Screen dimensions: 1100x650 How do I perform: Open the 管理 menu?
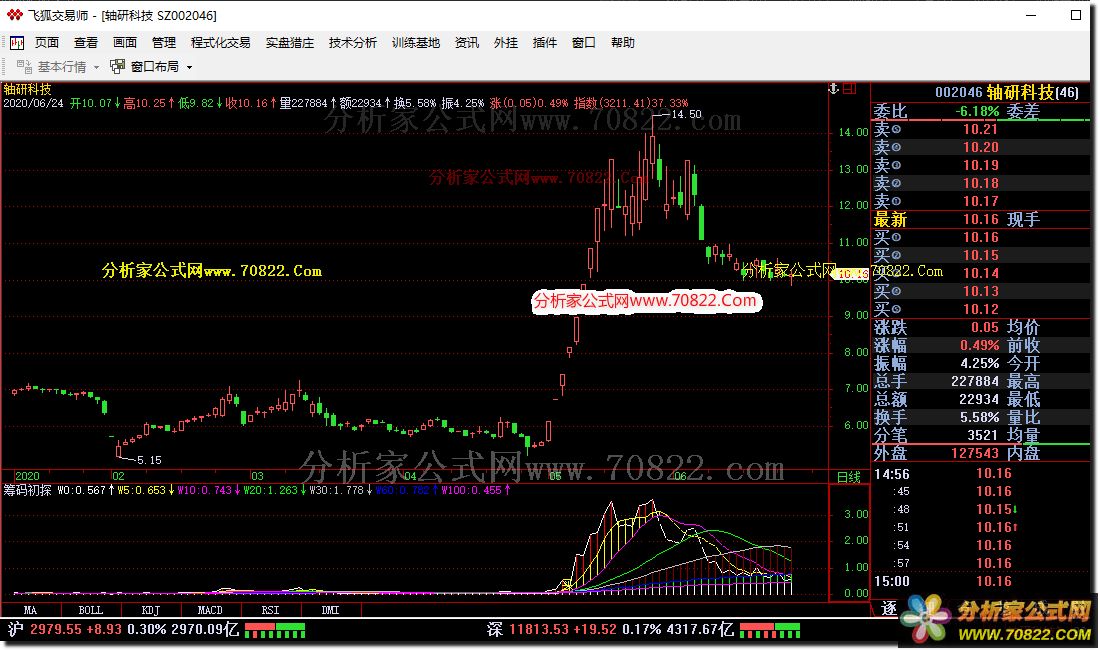[163, 43]
